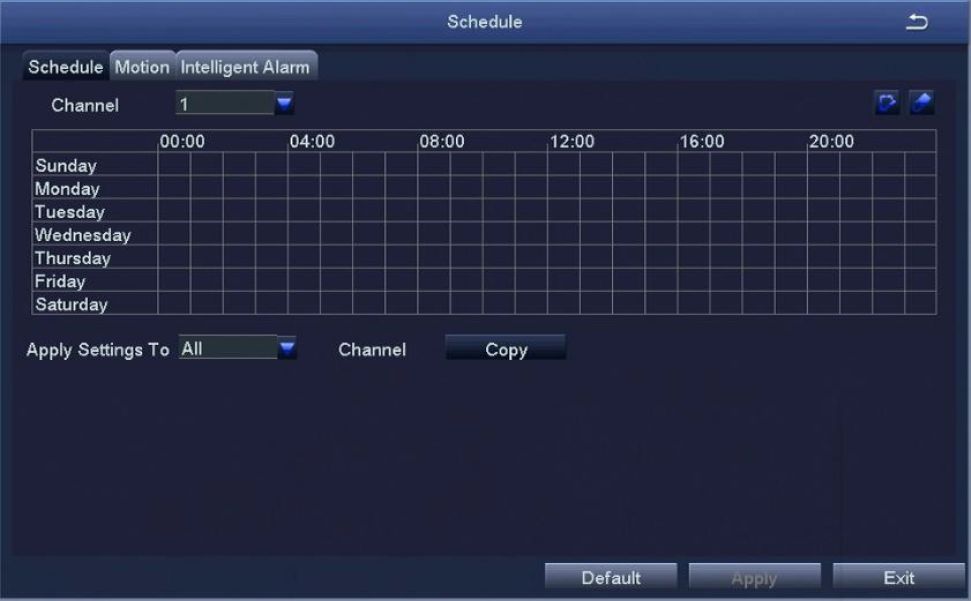Restore settings with the Default button
Screen dimensions: 971x601
[611, 577]
